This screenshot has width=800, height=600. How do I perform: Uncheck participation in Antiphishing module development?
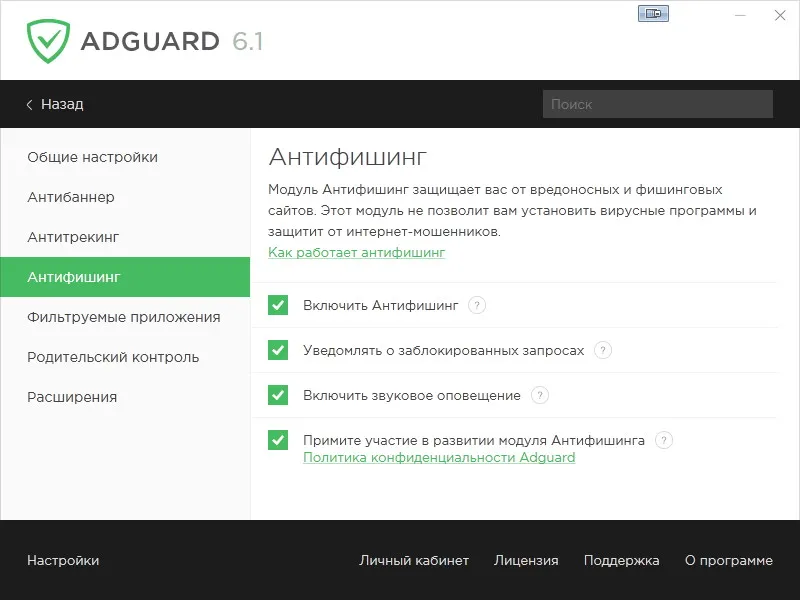pyautogui.click(x=278, y=440)
